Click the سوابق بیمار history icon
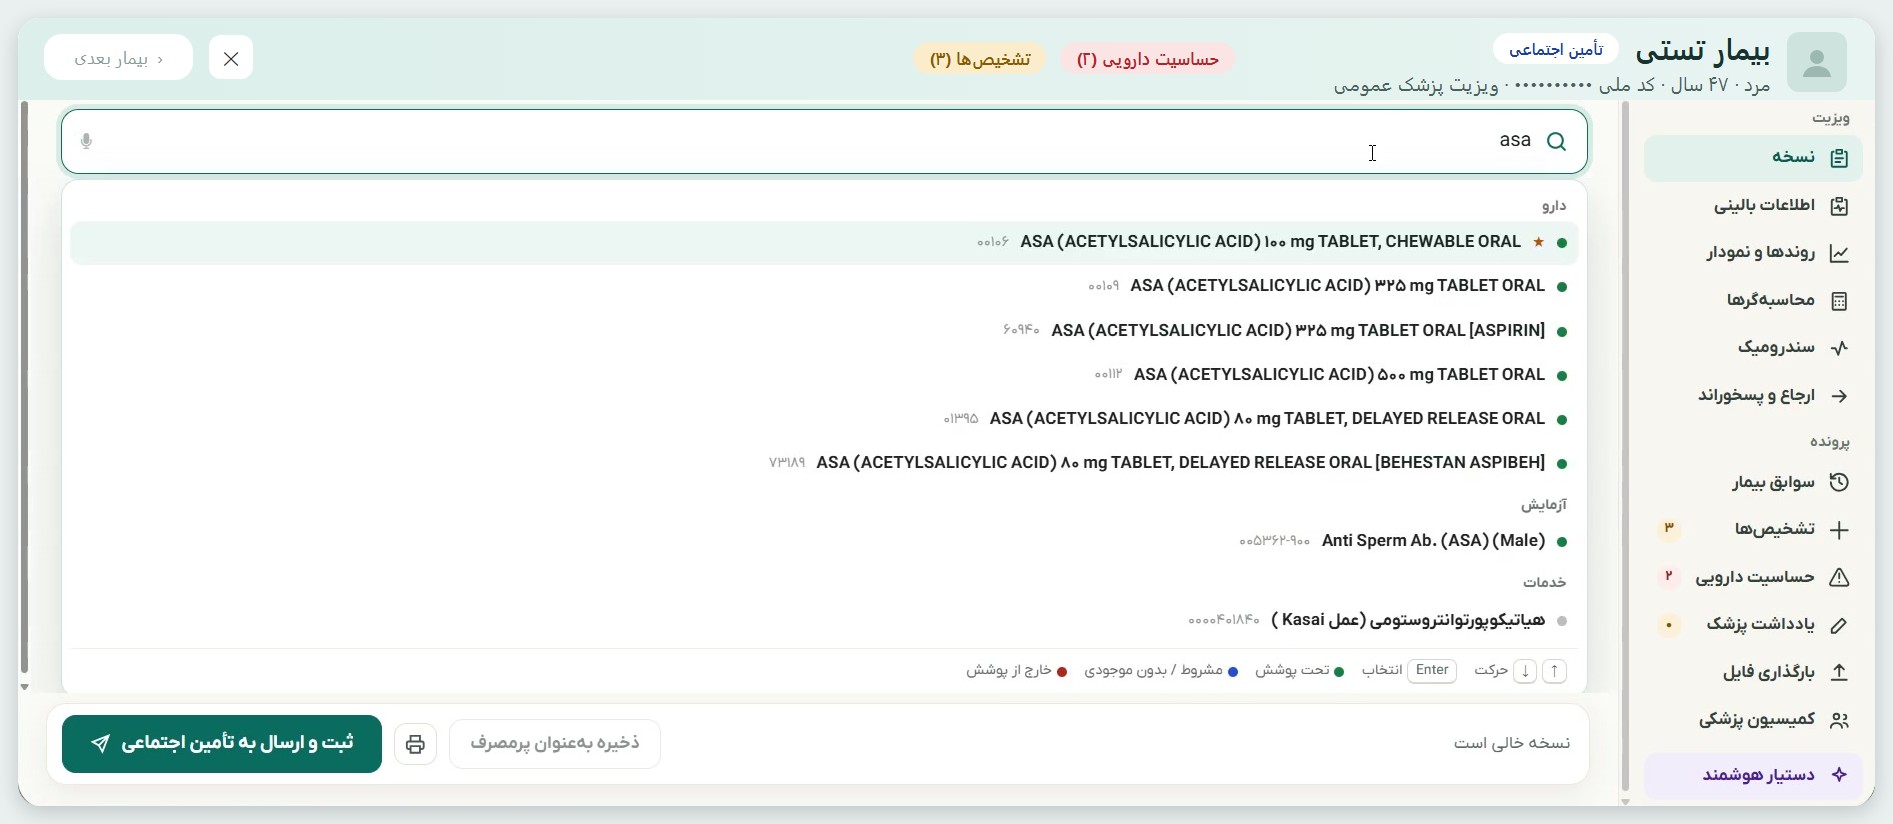This screenshot has height=824, width=1893. click(1839, 483)
